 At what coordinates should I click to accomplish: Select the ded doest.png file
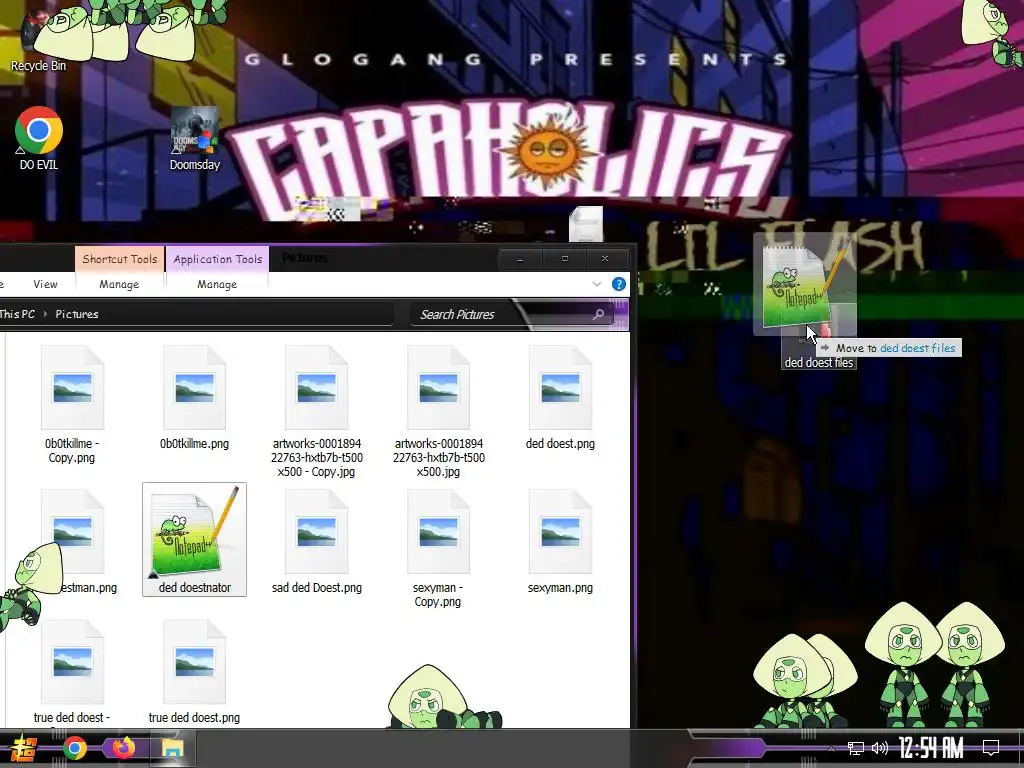coord(560,398)
